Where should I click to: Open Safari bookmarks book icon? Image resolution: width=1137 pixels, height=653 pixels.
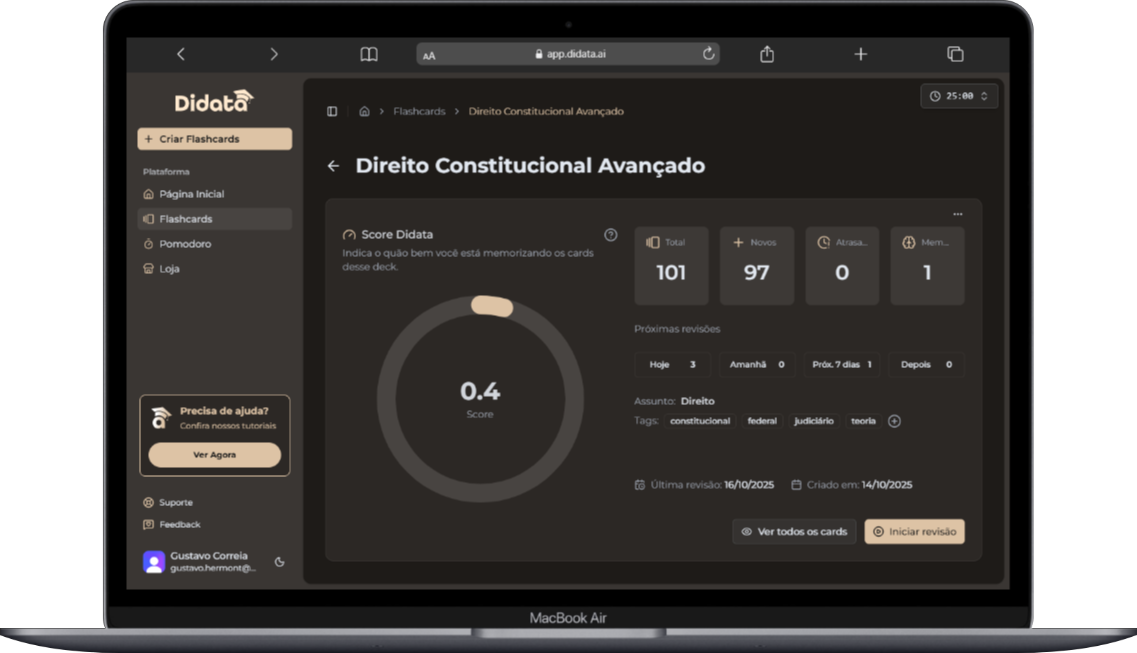point(369,54)
